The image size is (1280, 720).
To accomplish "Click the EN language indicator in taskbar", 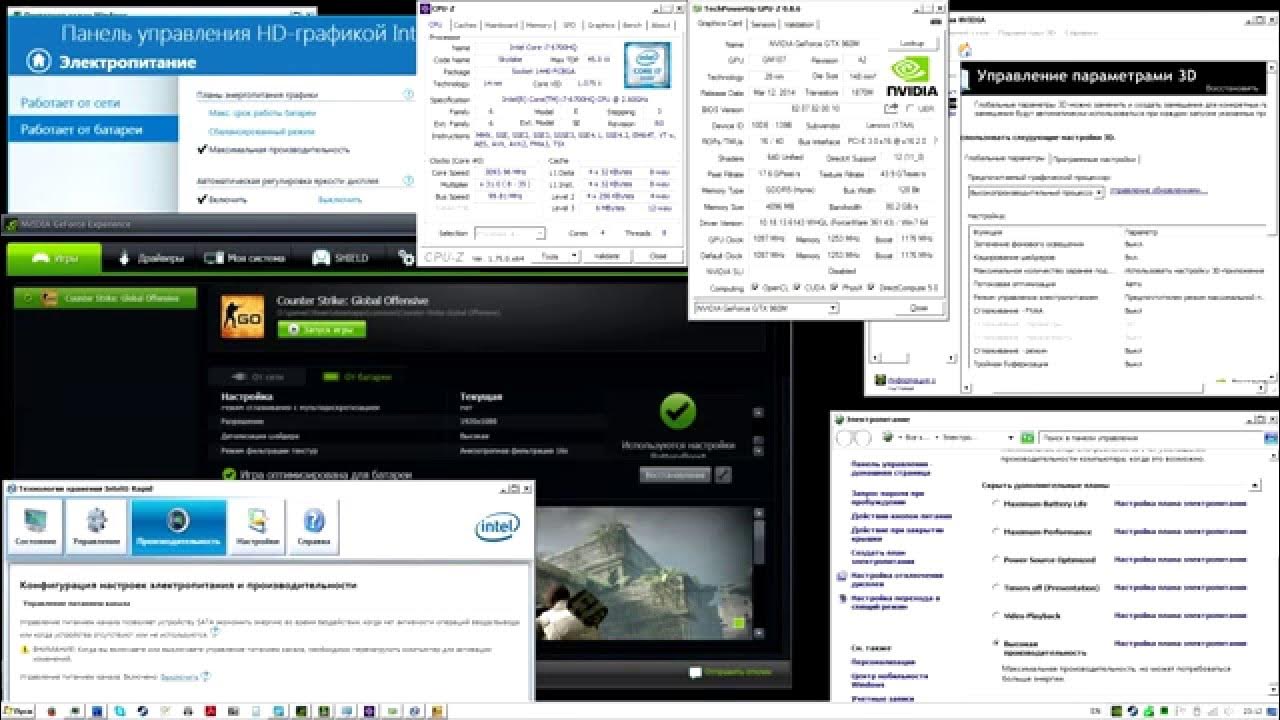I will (1095, 710).
